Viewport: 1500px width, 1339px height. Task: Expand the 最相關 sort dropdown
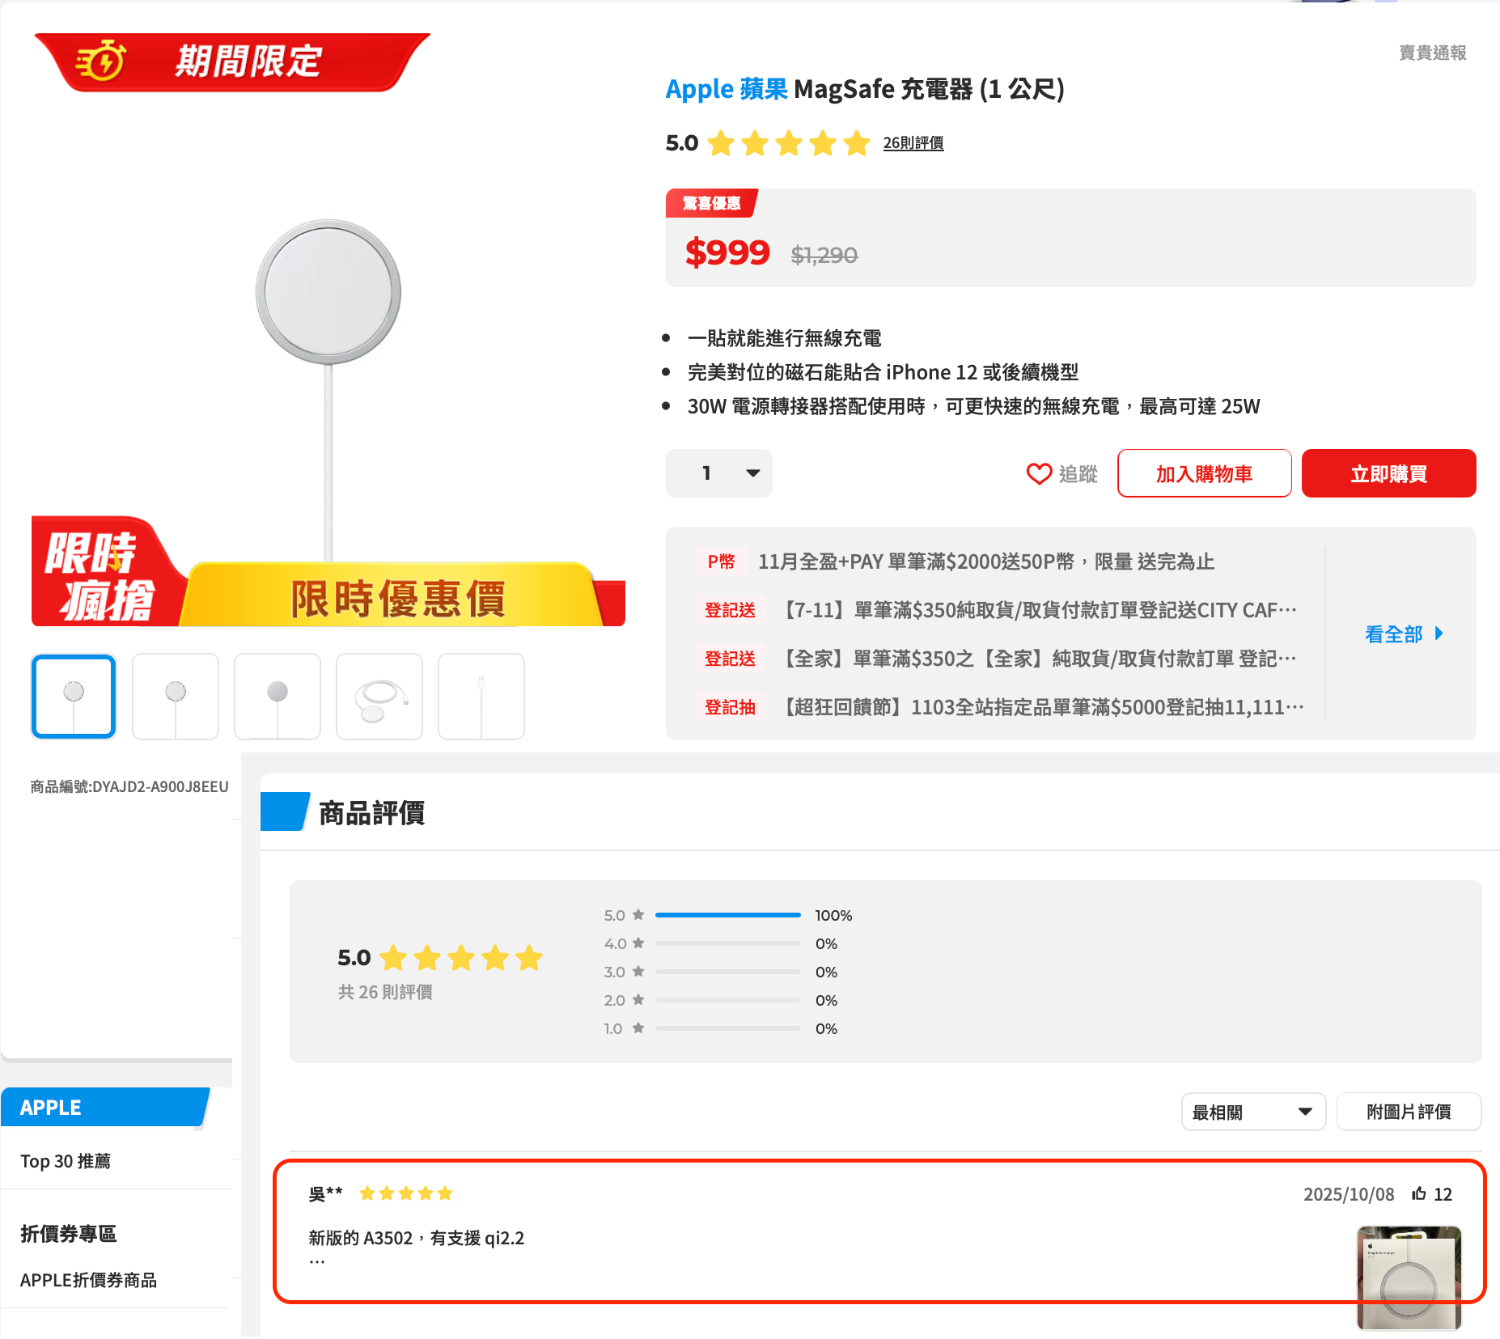click(1252, 1112)
